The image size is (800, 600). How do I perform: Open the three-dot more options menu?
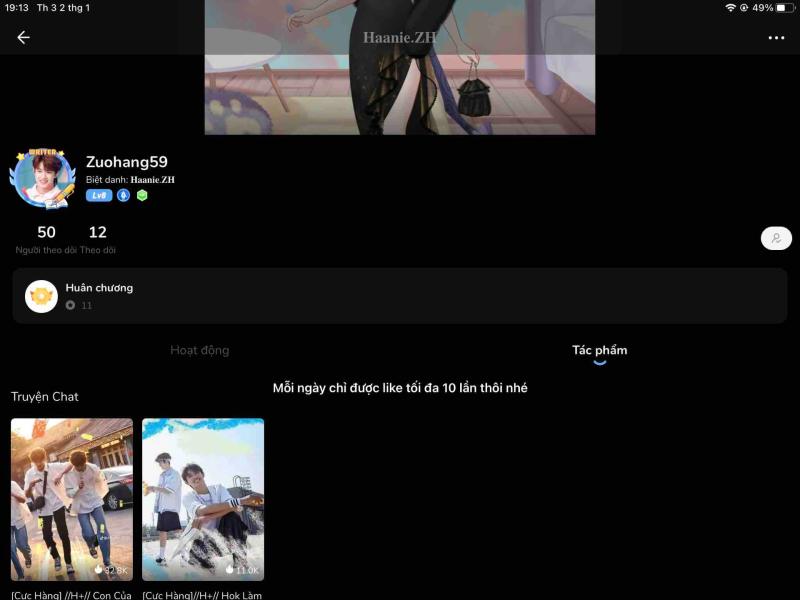coord(776,38)
